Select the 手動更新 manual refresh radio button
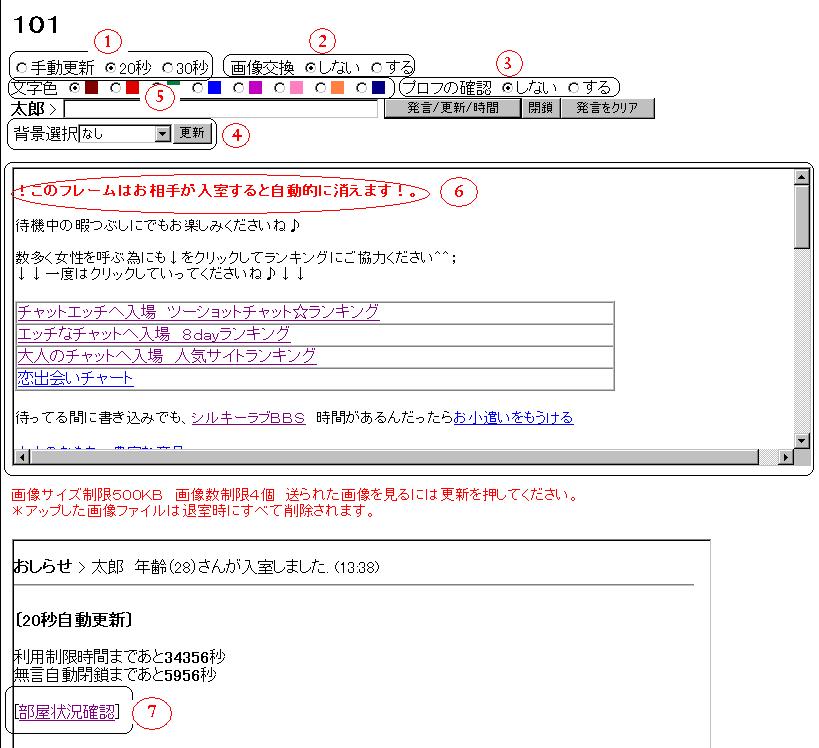Screen dimensions: 819x748 coord(22,68)
